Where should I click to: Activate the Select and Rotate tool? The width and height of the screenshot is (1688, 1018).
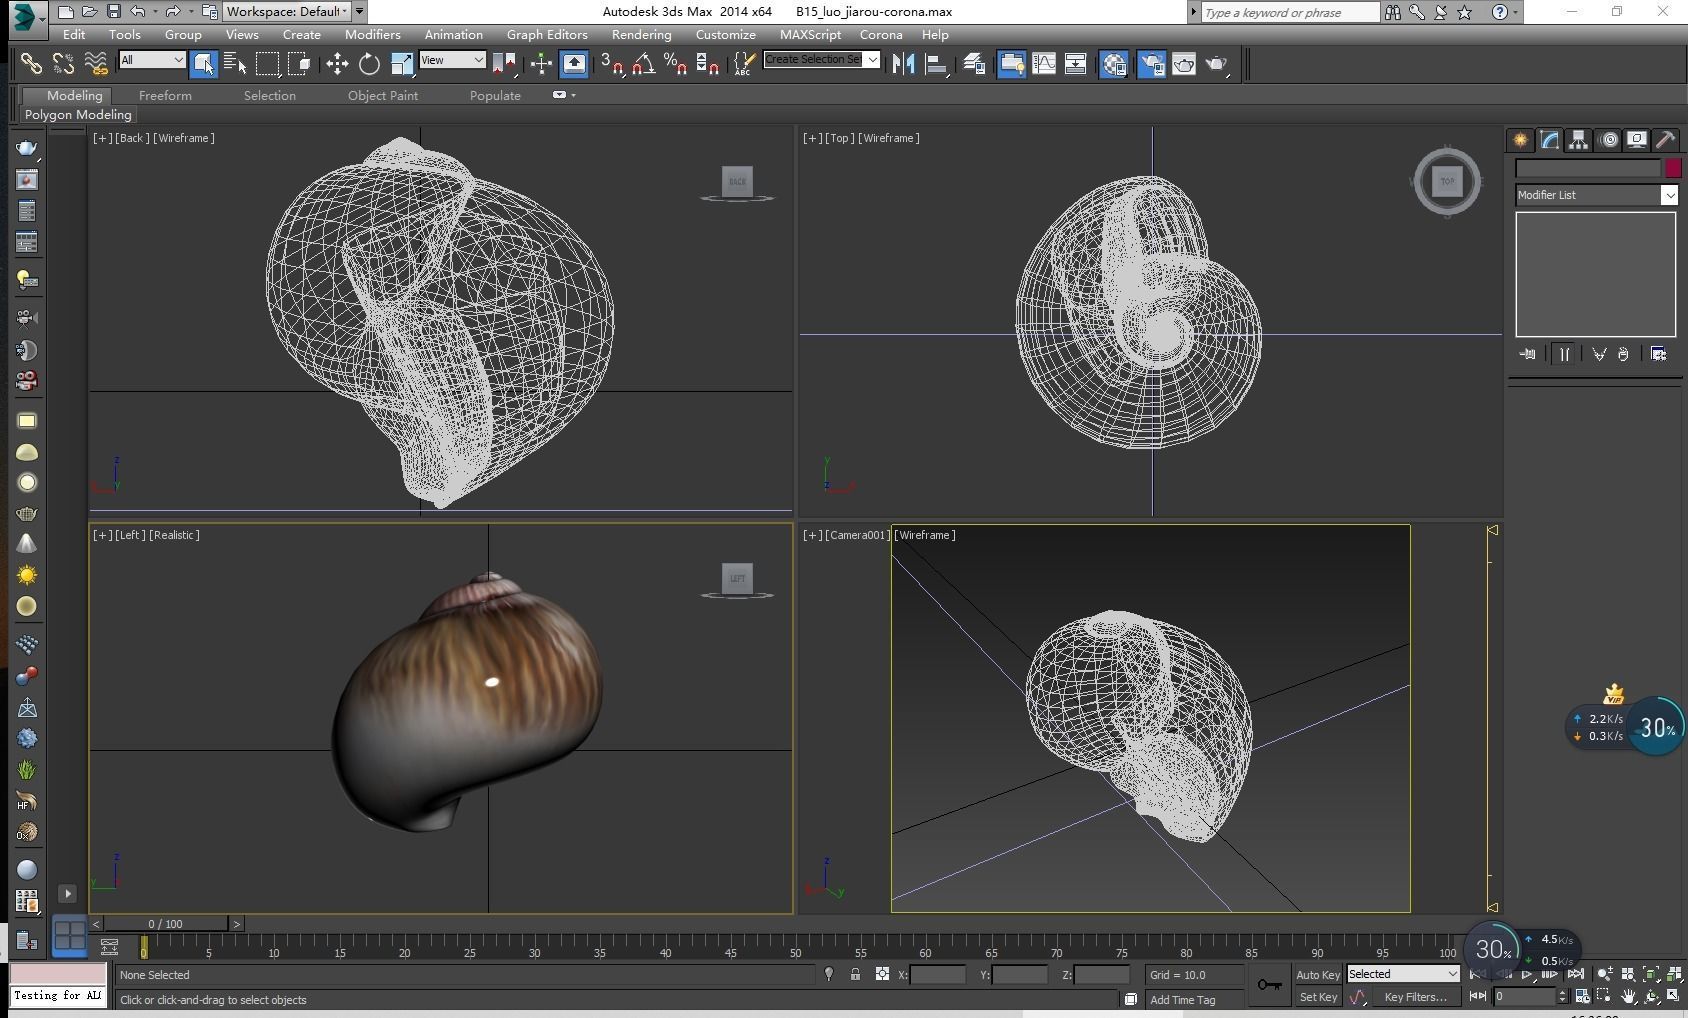click(369, 64)
